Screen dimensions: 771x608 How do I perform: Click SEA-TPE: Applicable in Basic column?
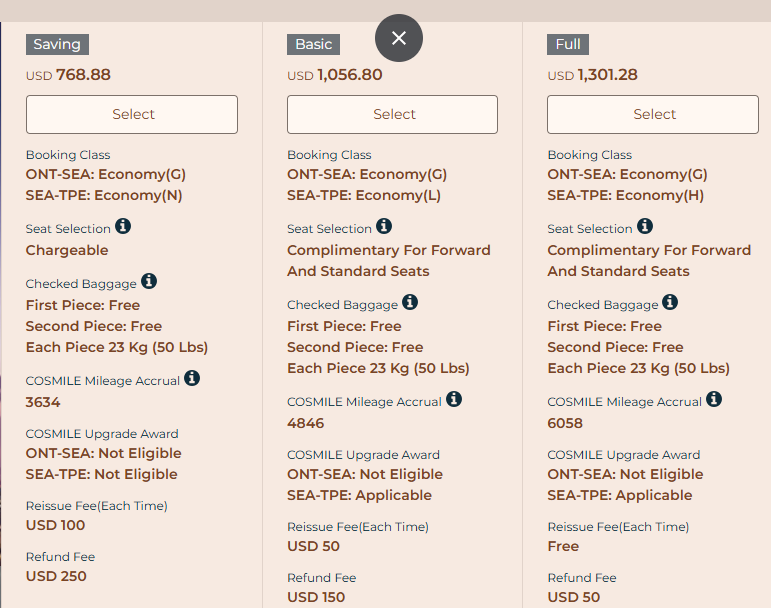(x=359, y=495)
